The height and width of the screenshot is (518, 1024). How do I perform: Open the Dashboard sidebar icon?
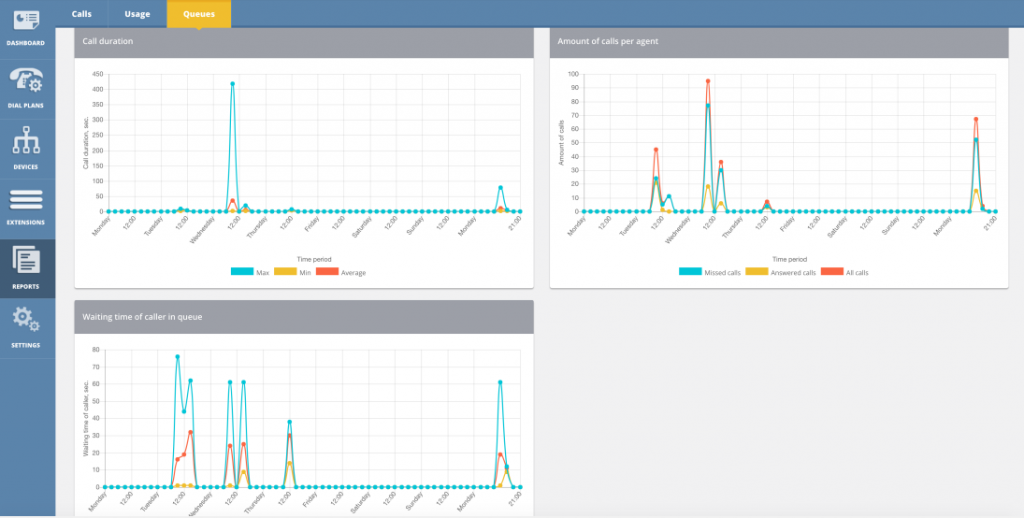point(27,21)
